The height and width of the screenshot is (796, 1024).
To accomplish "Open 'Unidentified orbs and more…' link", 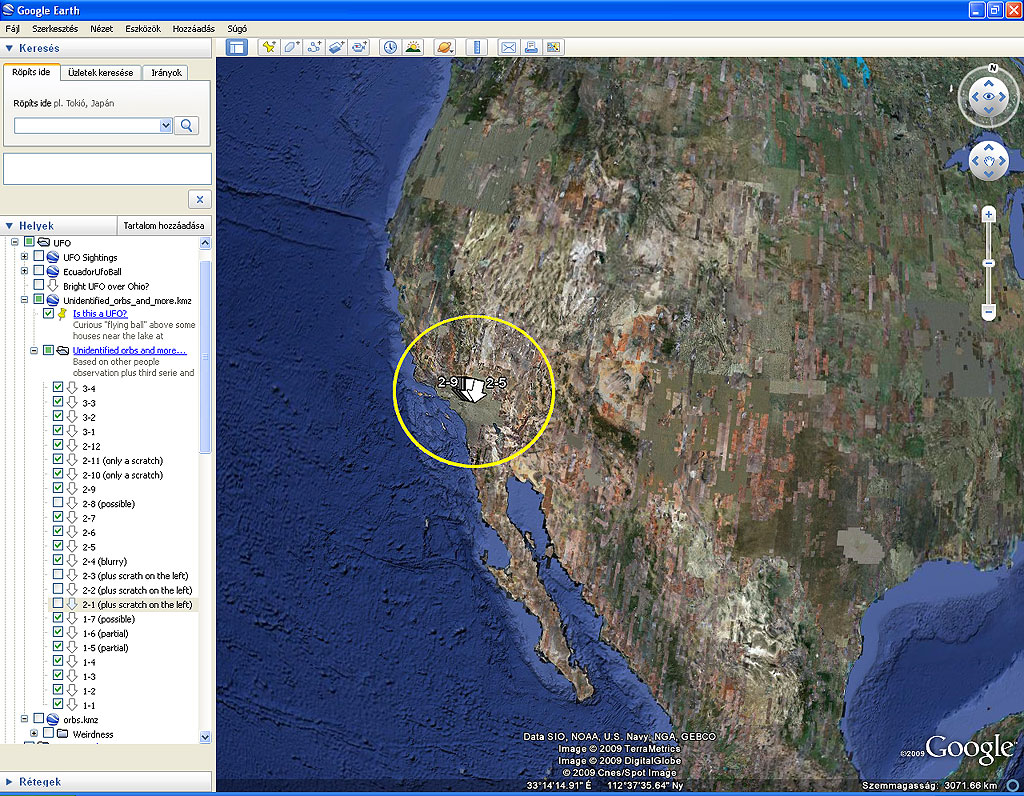I will pos(129,350).
